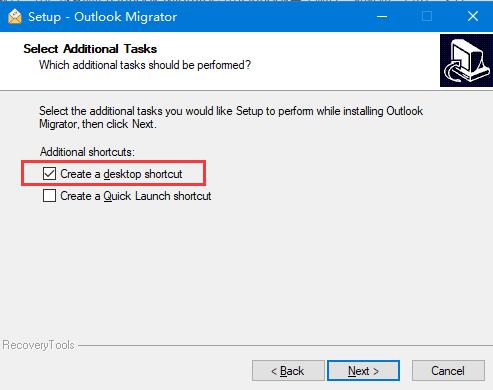Viewport: 493px width, 390px height.
Task: Check the desktop shortcut checkbox box
Action: click(49, 174)
